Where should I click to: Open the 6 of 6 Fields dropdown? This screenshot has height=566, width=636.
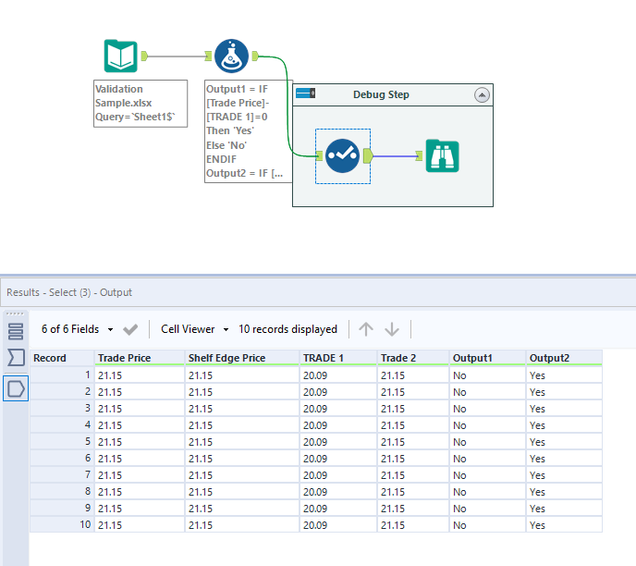coord(76,329)
